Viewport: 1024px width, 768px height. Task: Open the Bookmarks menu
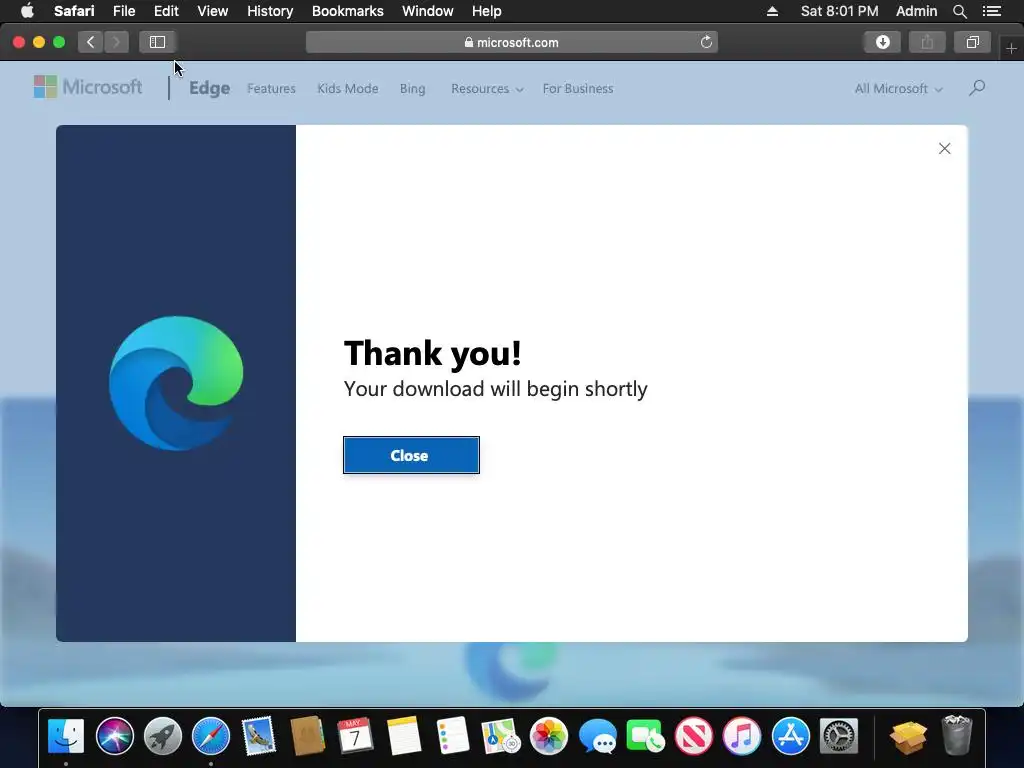pyautogui.click(x=347, y=11)
